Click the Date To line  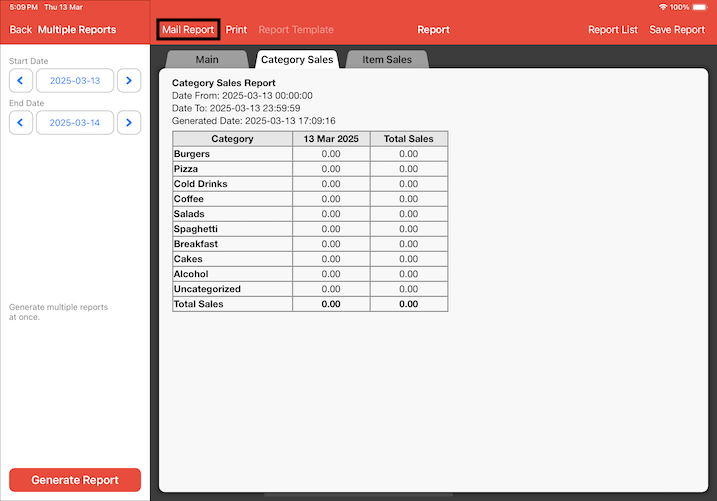coord(236,108)
